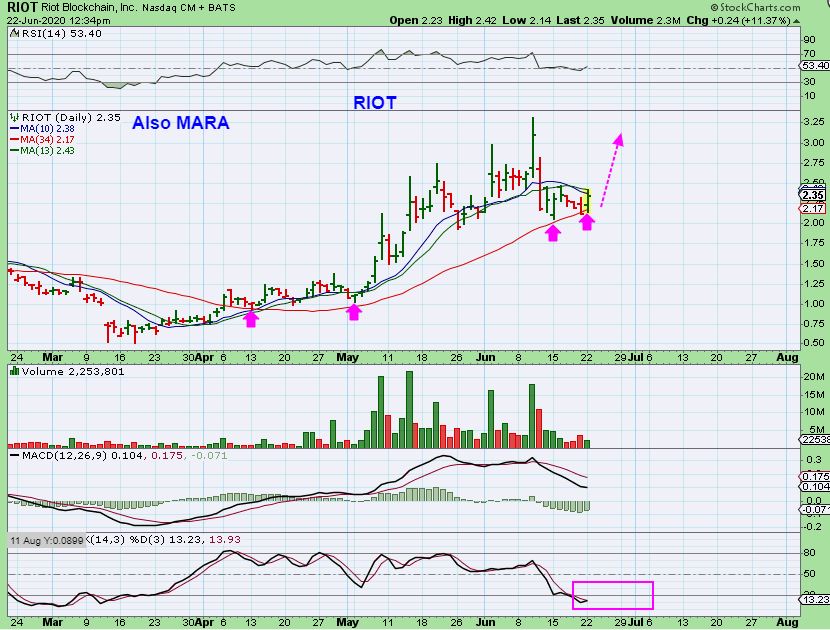Image resolution: width=830 pixels, height=630 pixels.
Task: Click the High 2.42 value
Action: click(x=472, y=21)
